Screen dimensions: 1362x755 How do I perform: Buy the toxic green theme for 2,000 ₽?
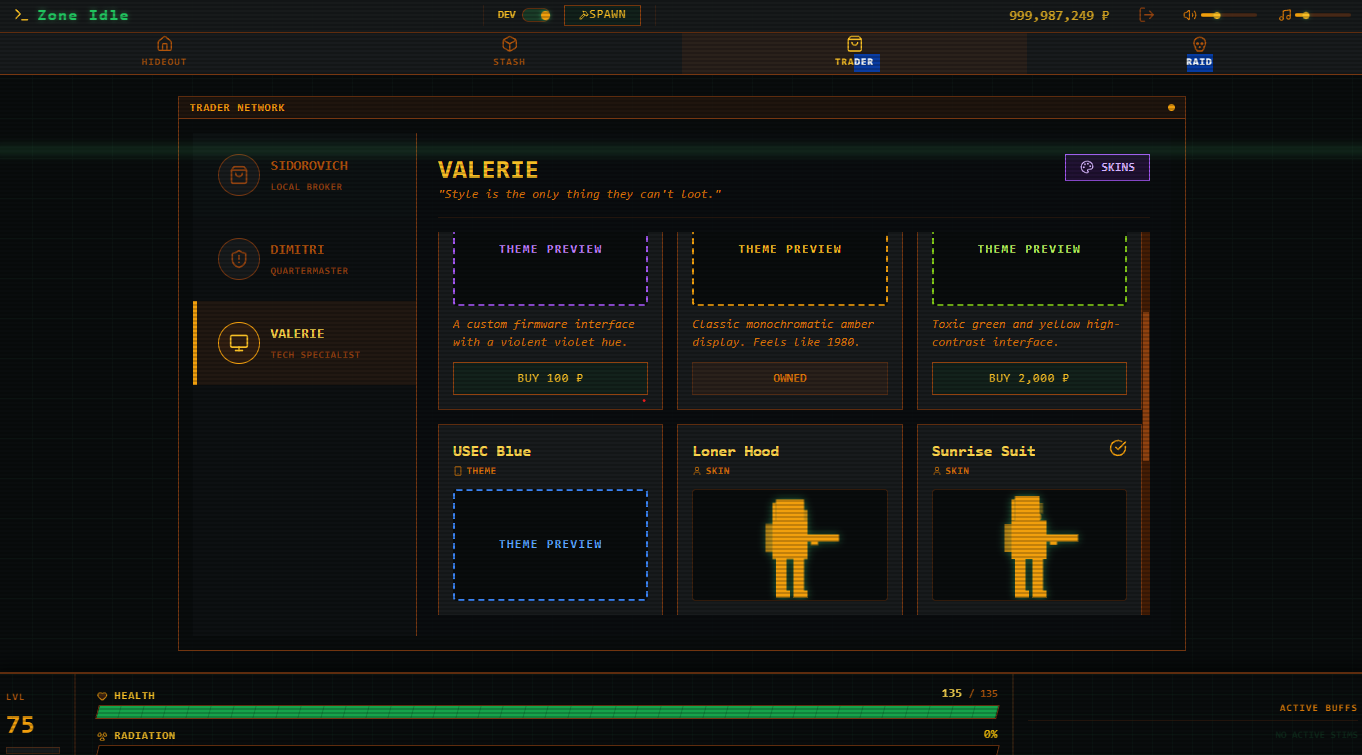1029,378
